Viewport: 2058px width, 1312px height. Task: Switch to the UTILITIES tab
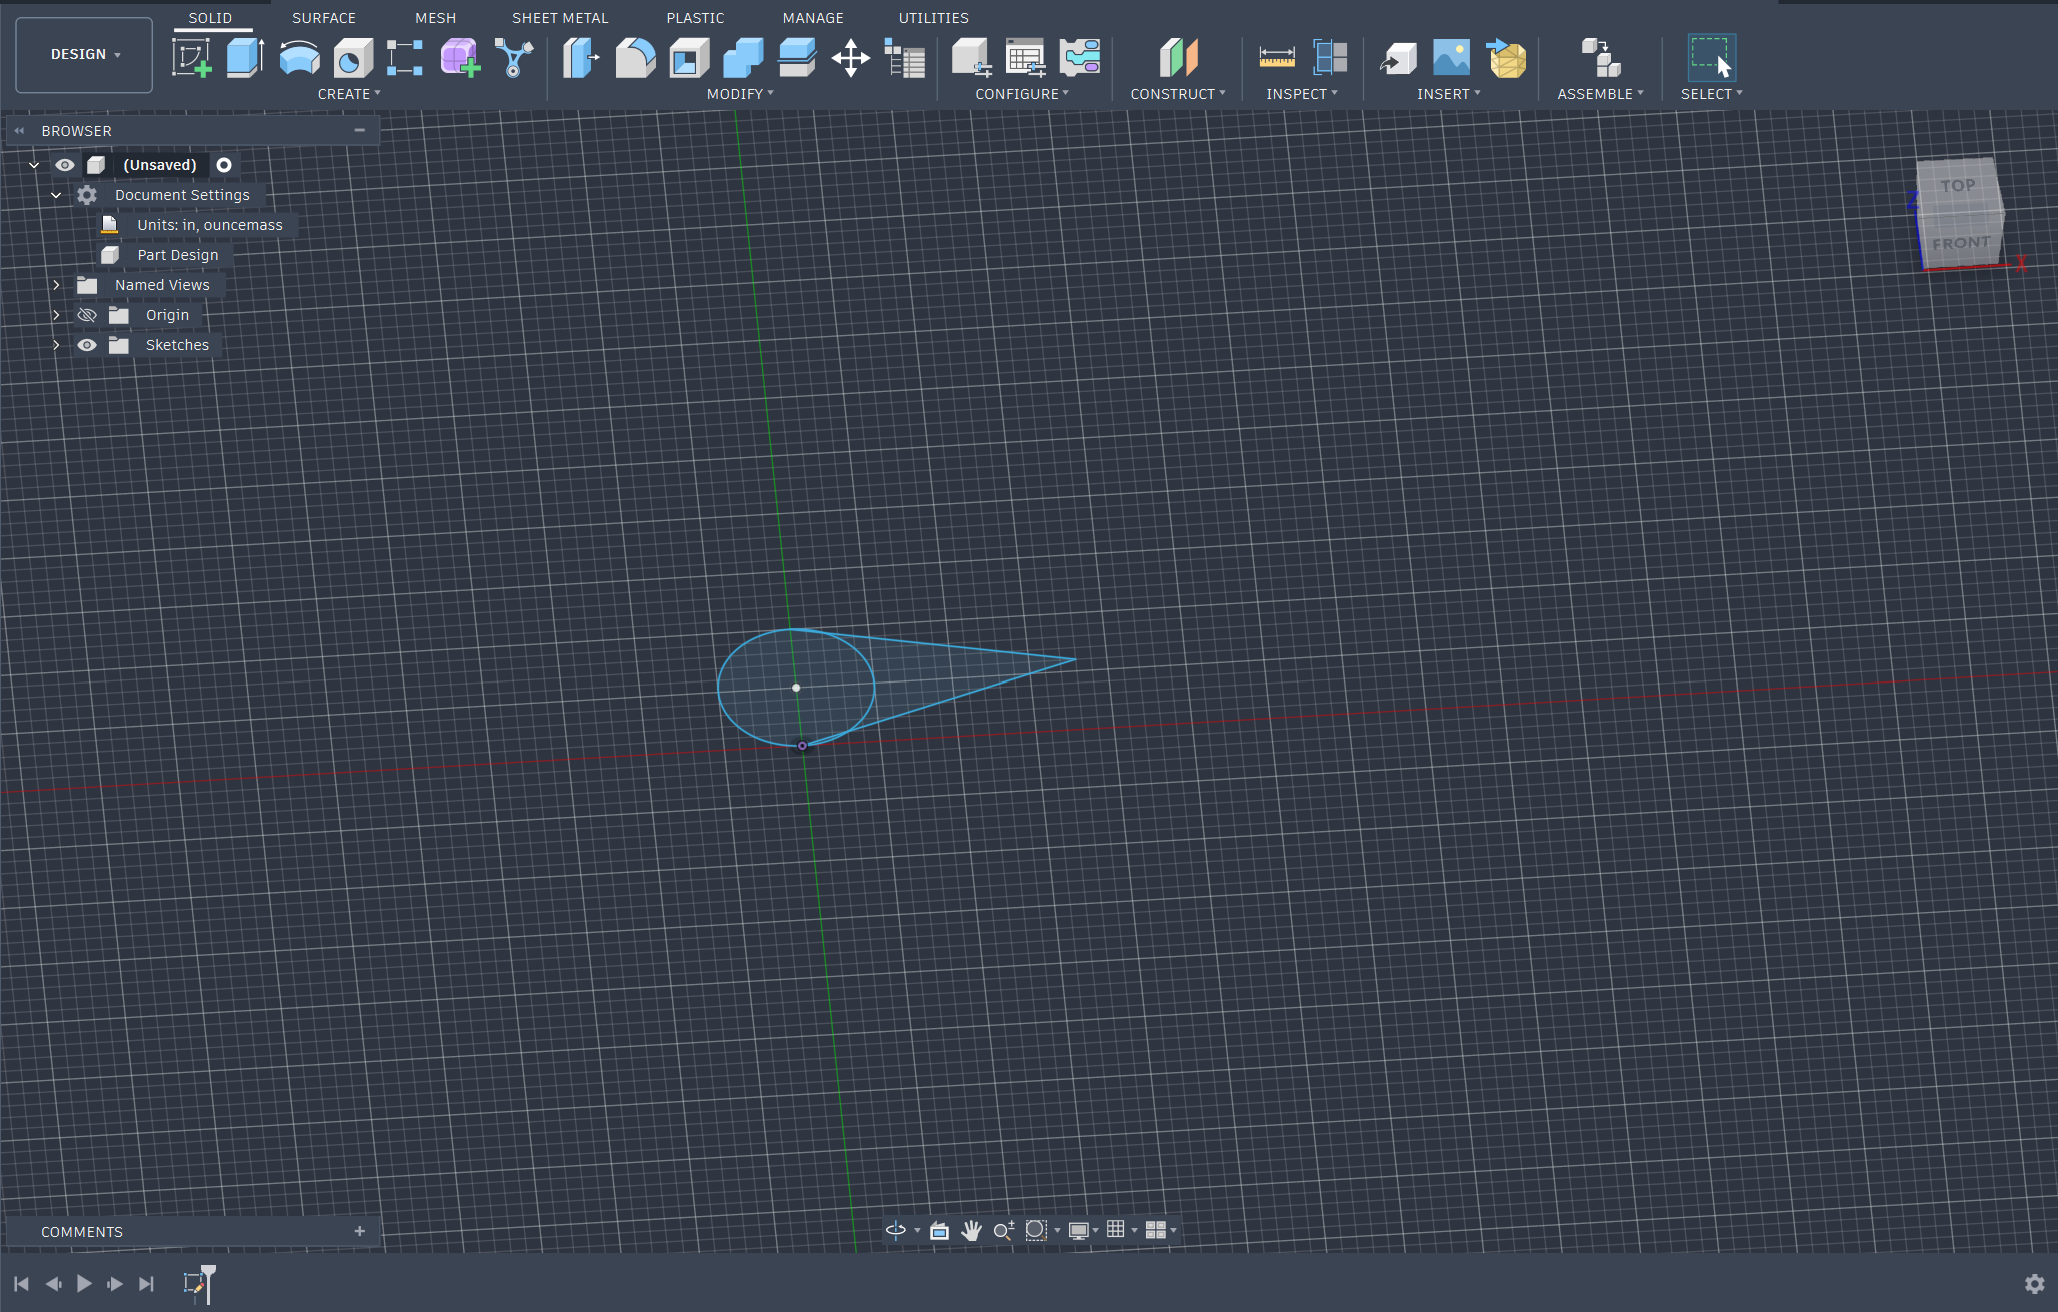pos(933,18)
